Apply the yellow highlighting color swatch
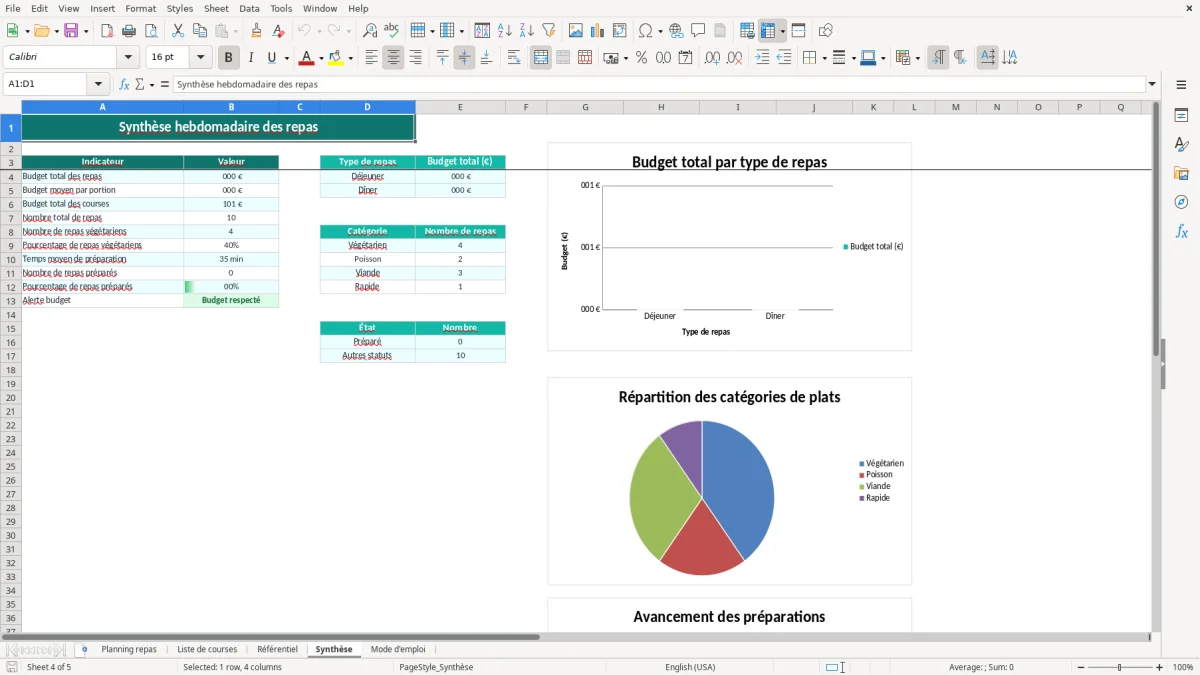The image size is (1200, 675). (336, 58)
